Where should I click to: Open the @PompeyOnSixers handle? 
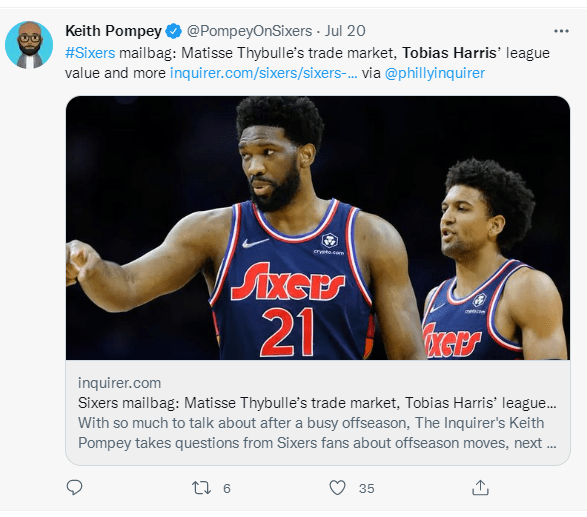[249, 31]
